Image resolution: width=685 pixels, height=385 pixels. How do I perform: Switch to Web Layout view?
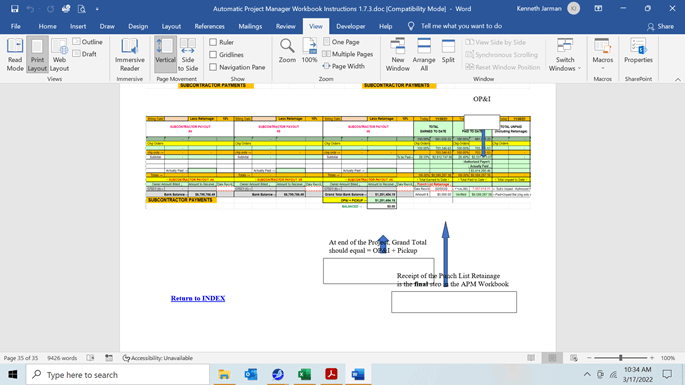coord(59,55)
